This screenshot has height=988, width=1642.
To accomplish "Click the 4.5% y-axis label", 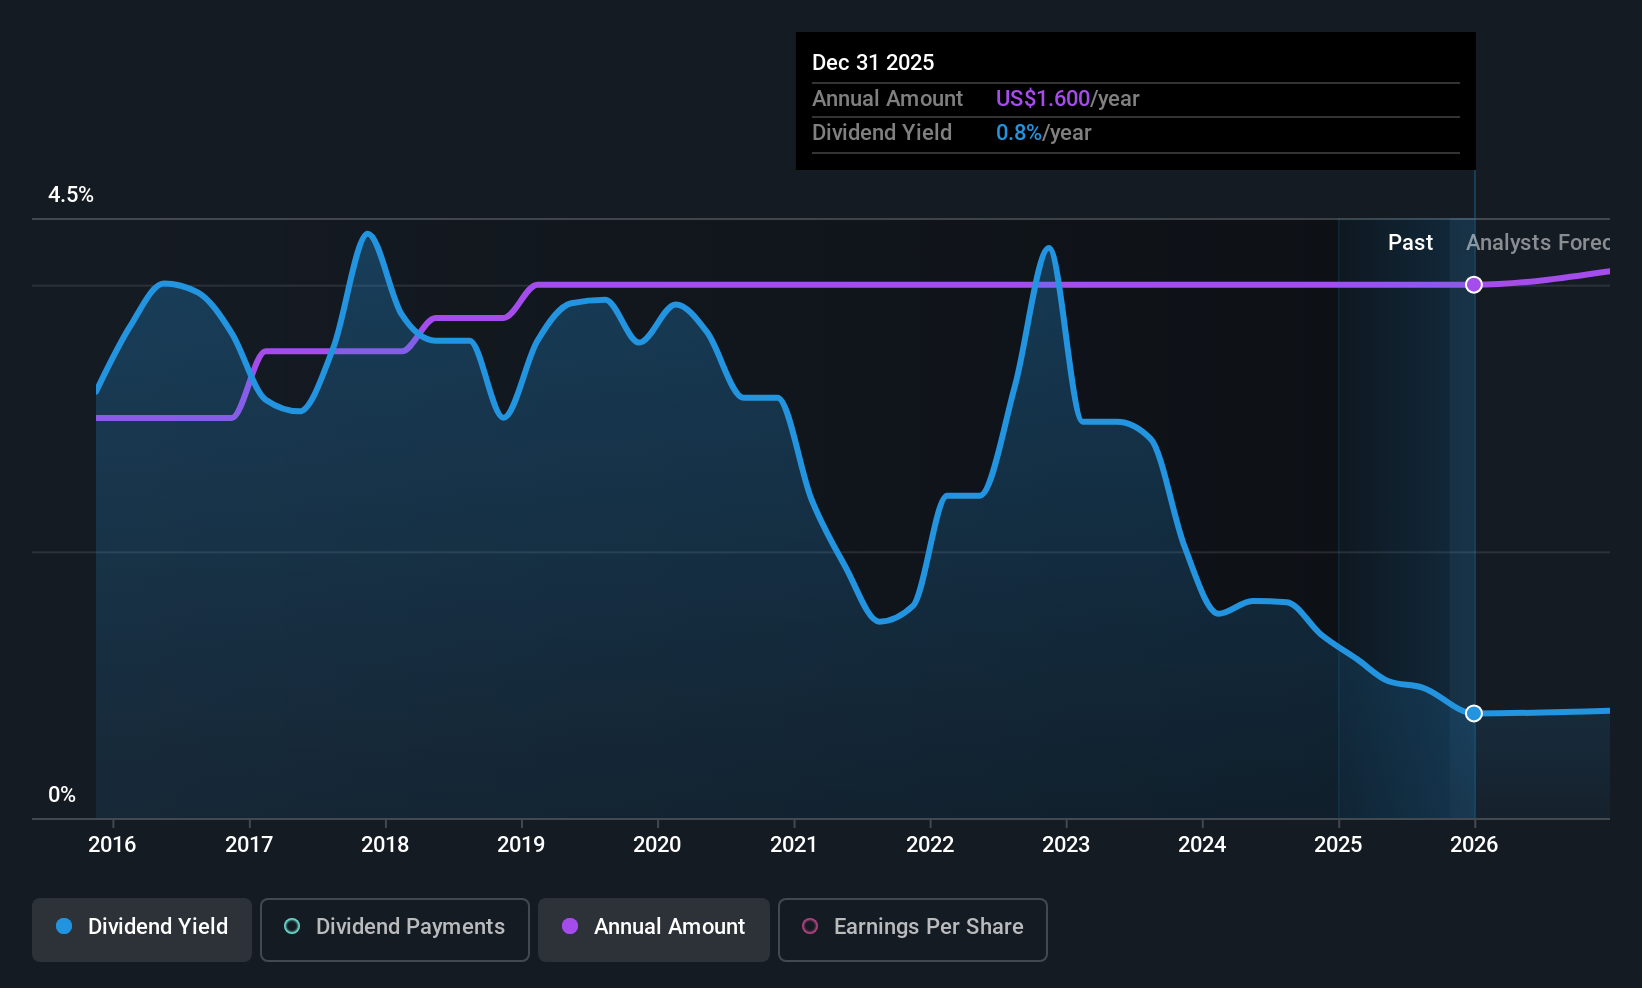I will pyautogui.click(x=71, y=195).
